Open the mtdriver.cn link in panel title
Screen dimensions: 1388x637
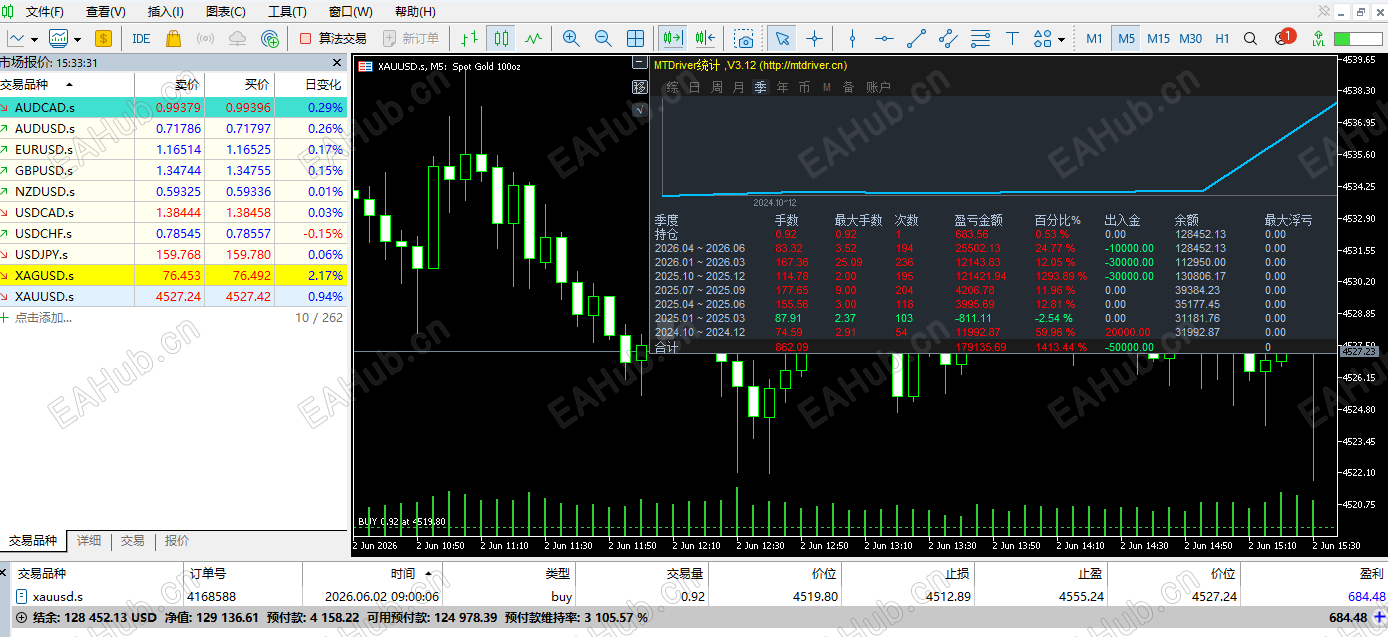(x=804, y=65)
